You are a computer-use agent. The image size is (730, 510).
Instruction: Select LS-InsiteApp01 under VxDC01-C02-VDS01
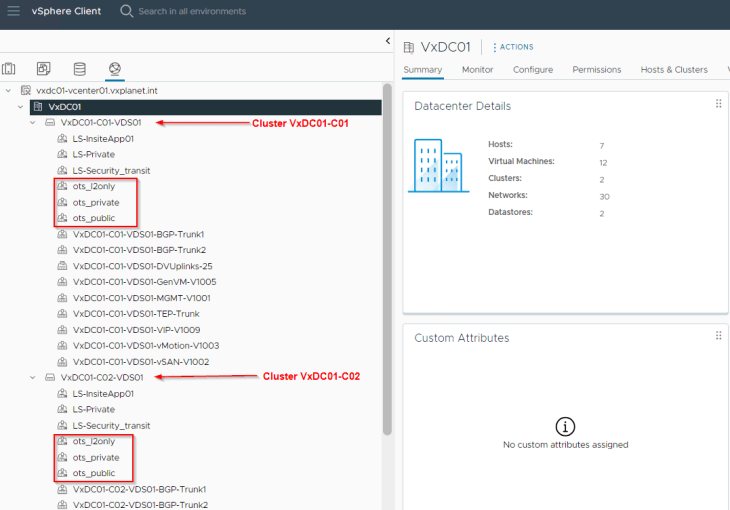pyautogui.click(x=103, y=394)
